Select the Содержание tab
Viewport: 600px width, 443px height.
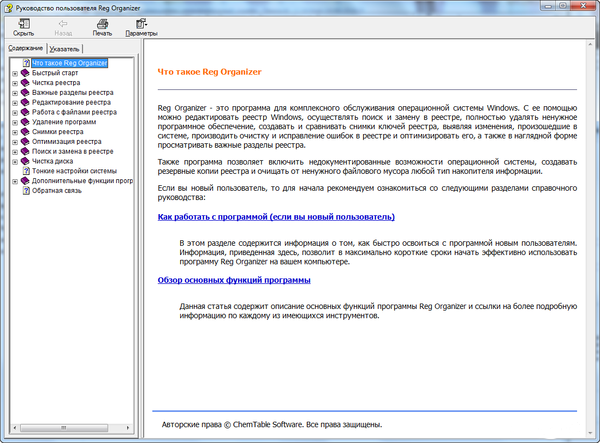tap(26, 48)
